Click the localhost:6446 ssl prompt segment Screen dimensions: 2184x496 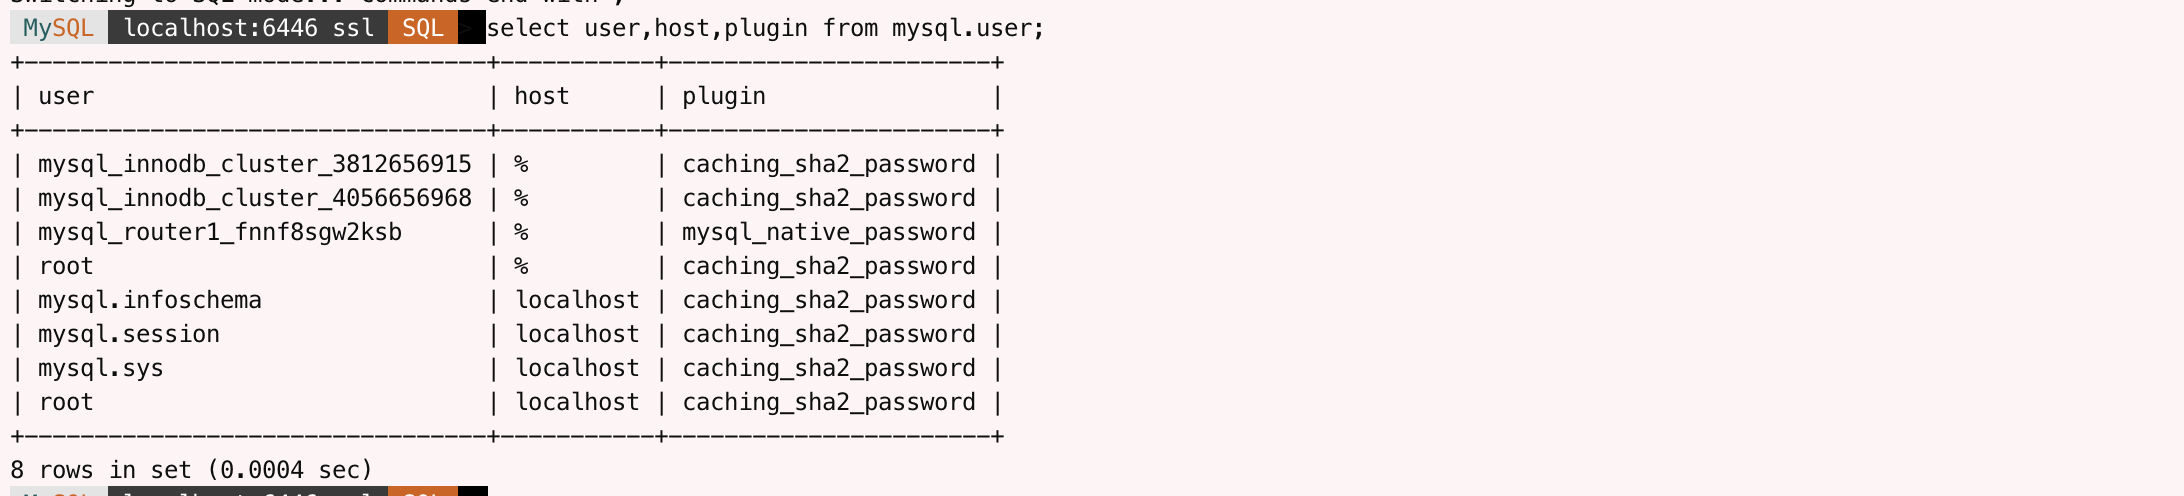[x=248, y=28]
